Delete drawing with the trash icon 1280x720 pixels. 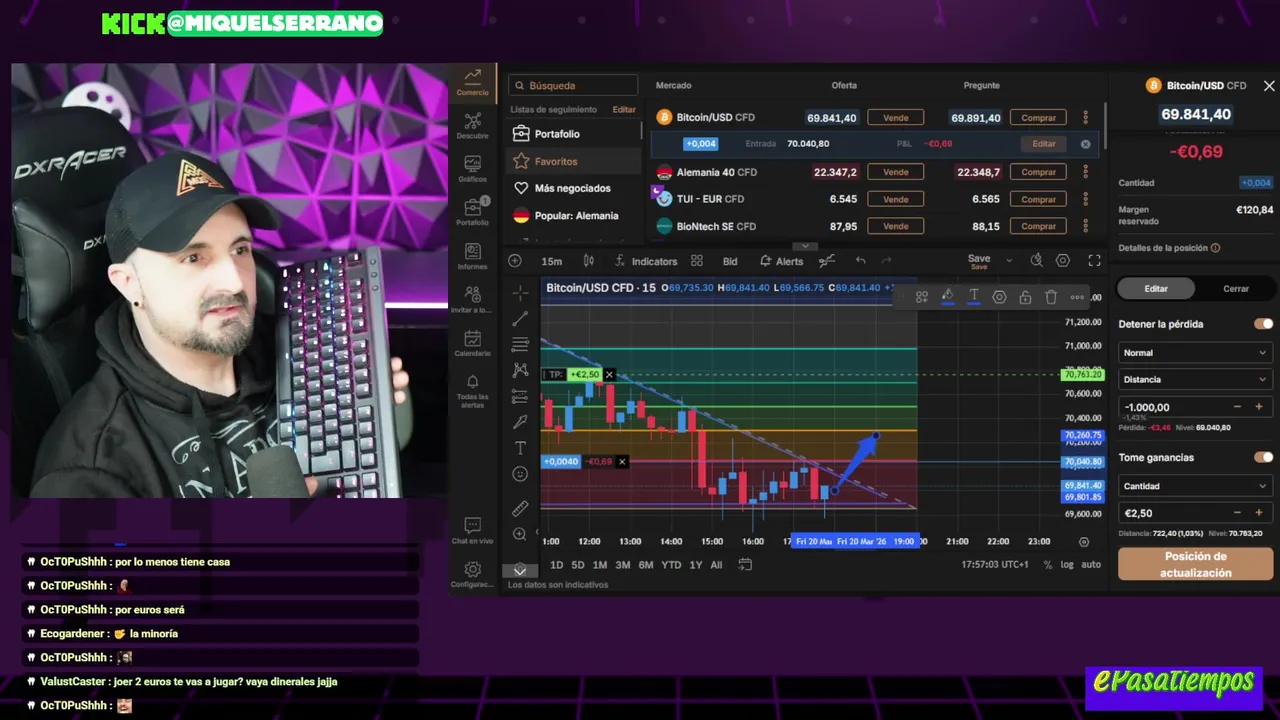(1051, 297)
